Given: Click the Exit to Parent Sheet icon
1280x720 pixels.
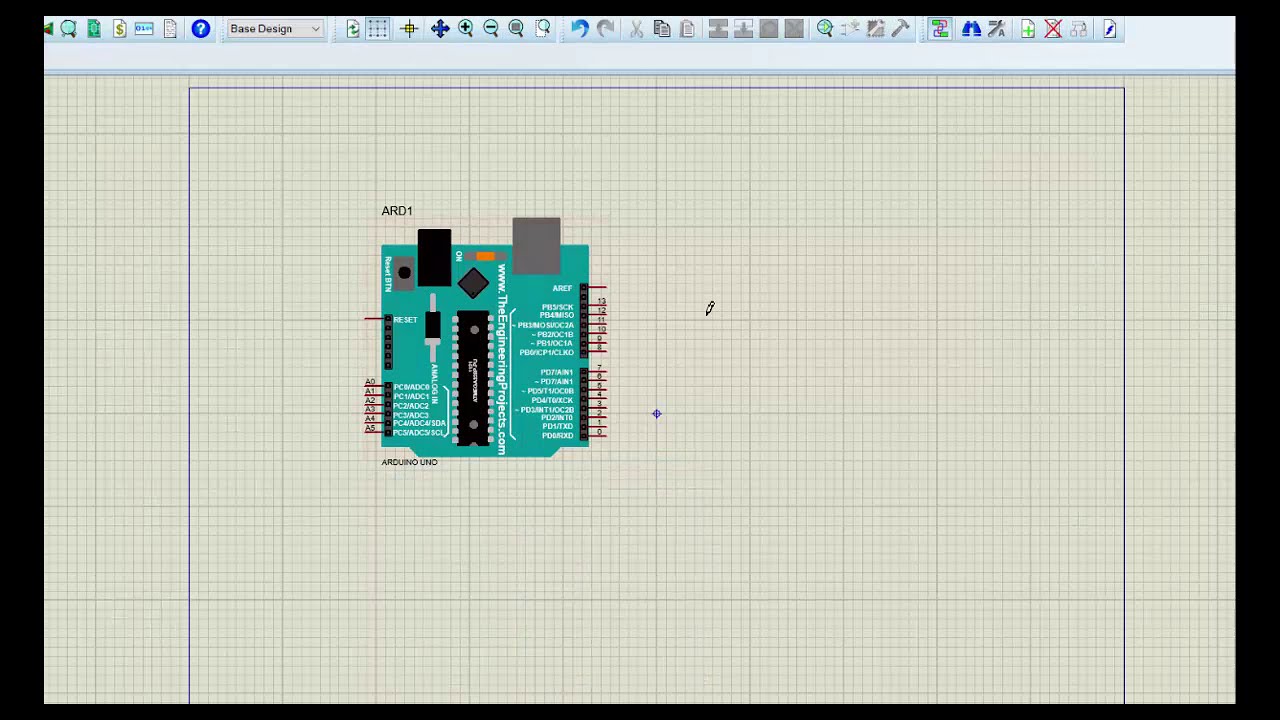Looking at the screenshot, I should (x=1078, y=29).
